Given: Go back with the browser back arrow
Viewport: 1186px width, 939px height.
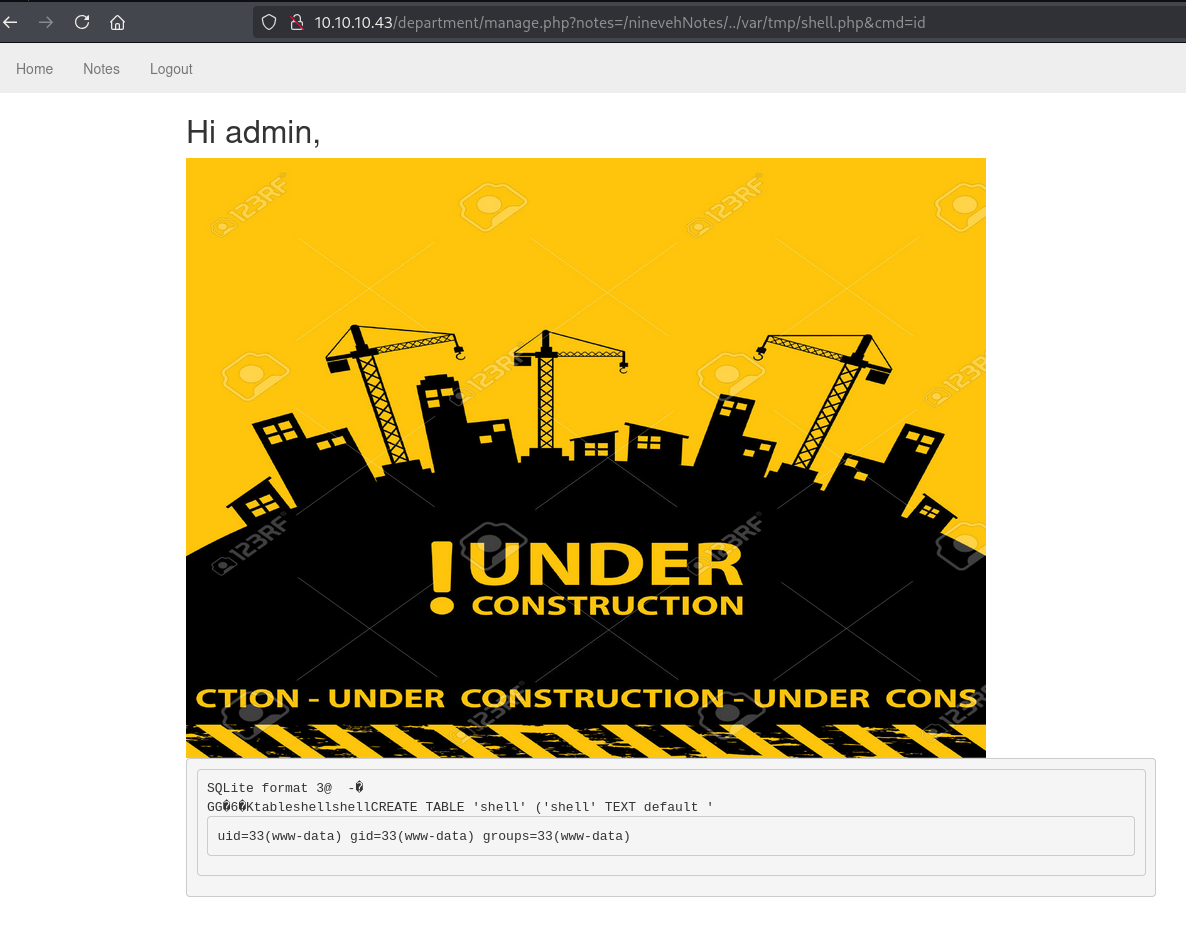Looking at the screenshot, I should point(10,23).
